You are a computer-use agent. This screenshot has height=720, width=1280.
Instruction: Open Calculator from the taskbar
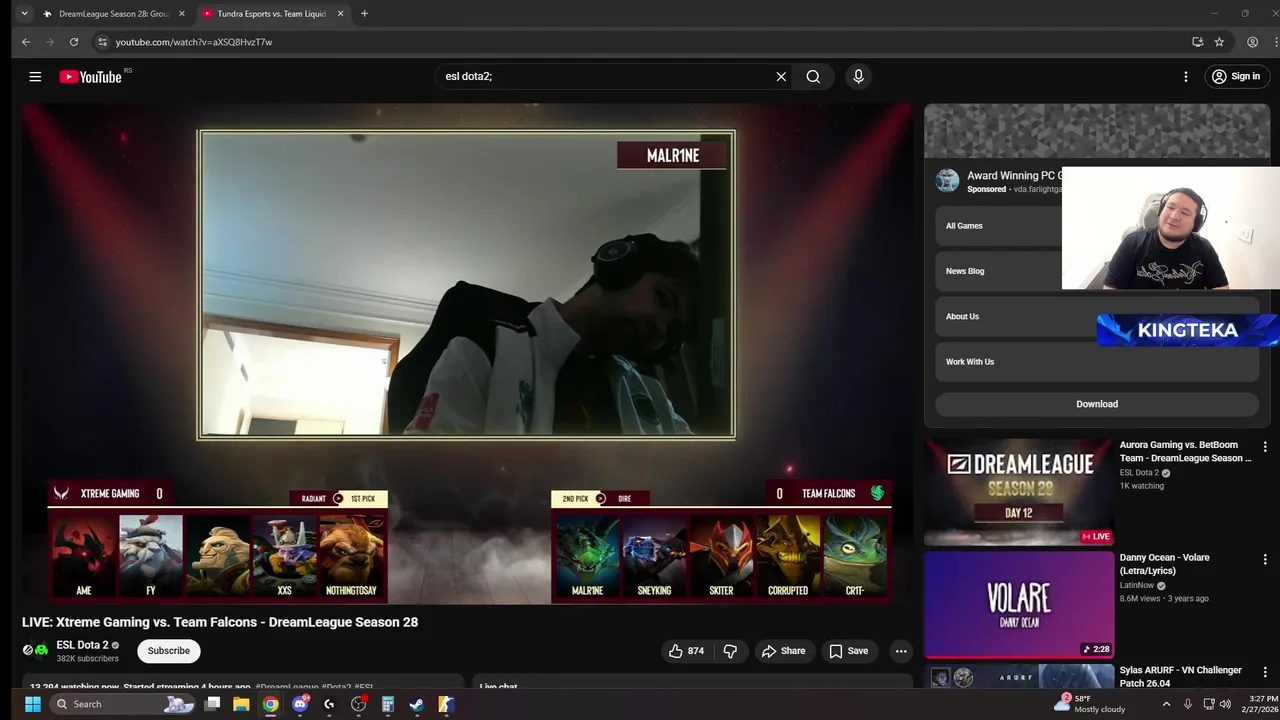point(388,704)
